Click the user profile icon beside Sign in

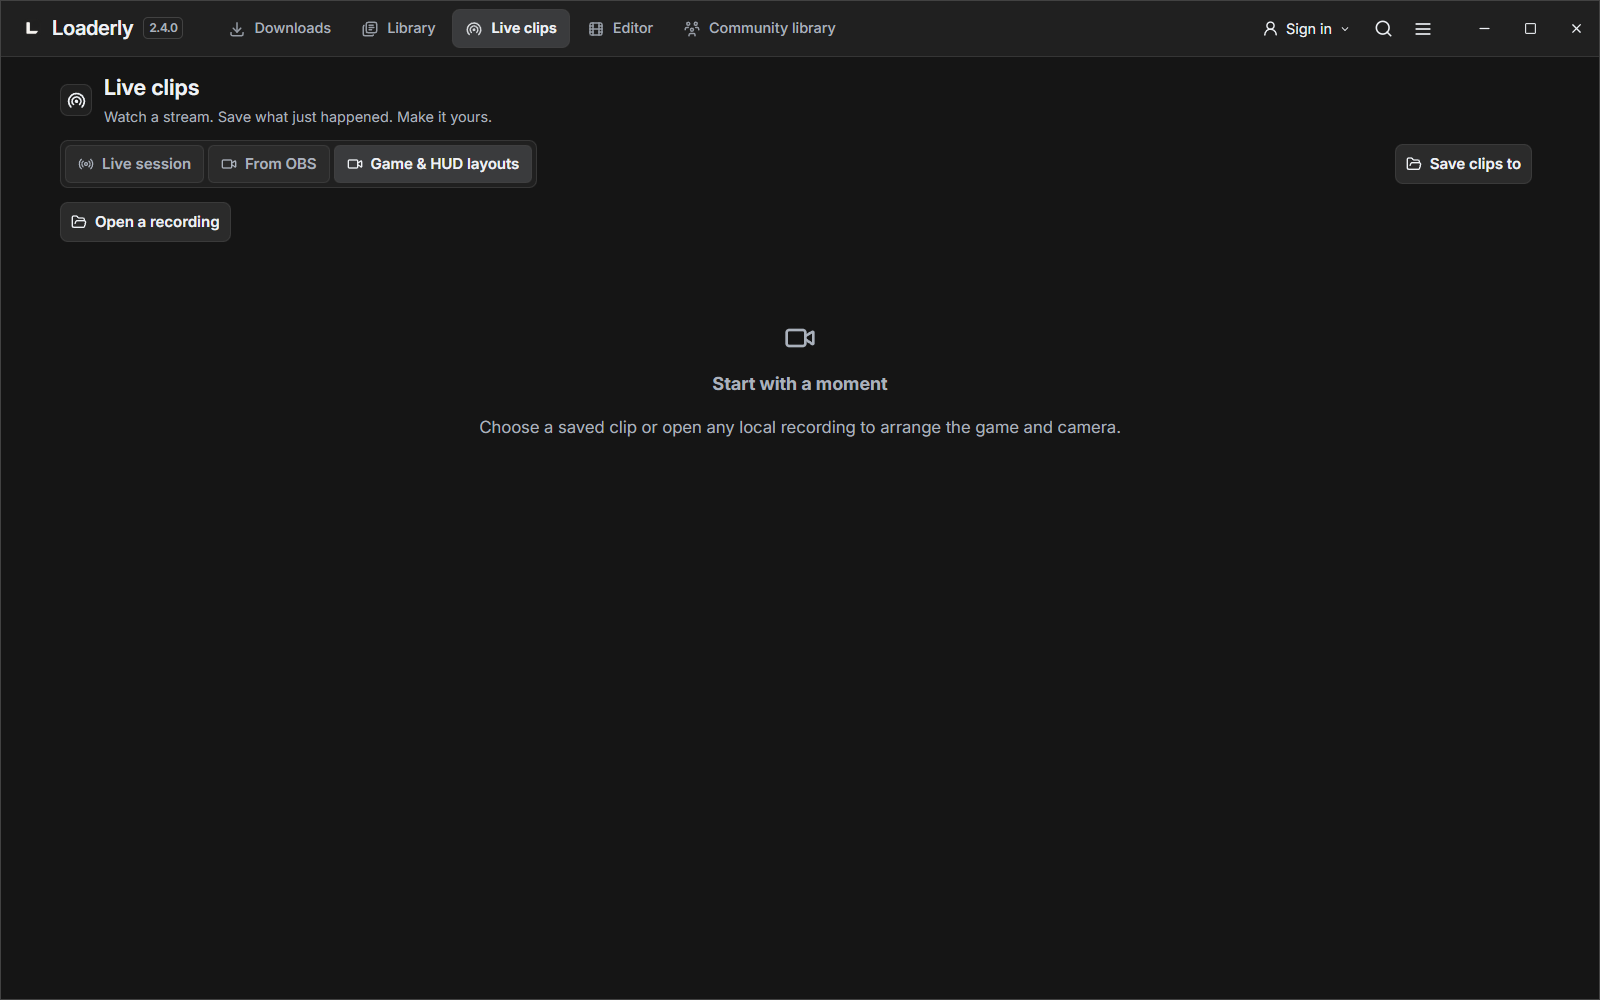pos(1270,29)
